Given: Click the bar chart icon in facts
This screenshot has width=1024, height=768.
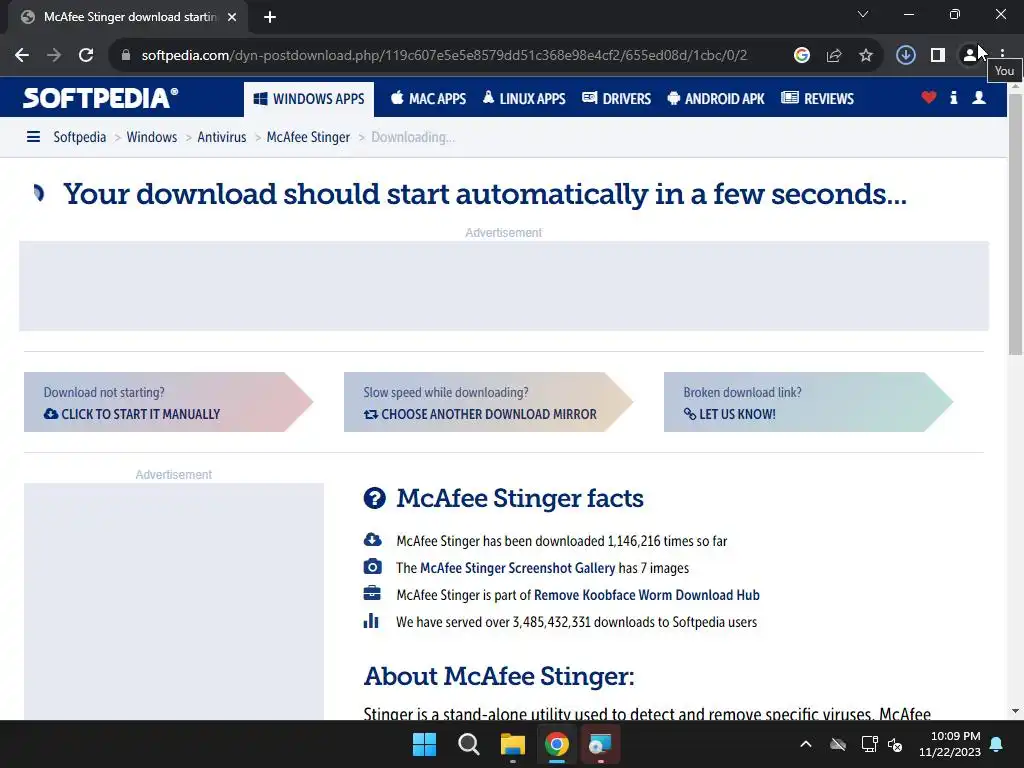Looking at the screenshot, I should tap(371, 620).
